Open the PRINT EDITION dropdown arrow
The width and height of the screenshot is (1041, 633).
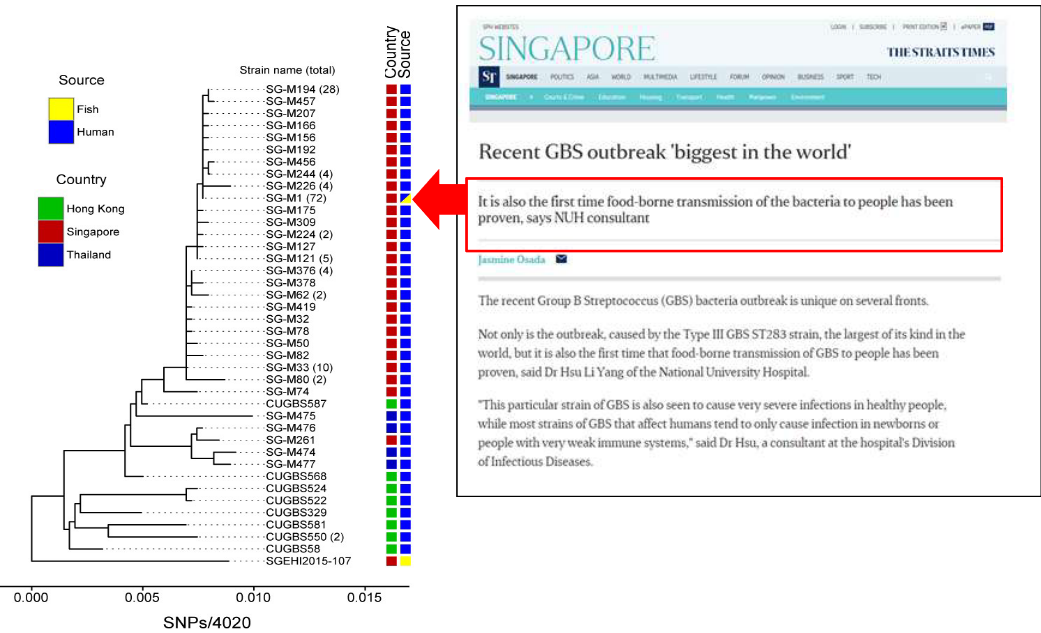coord(943,27)
